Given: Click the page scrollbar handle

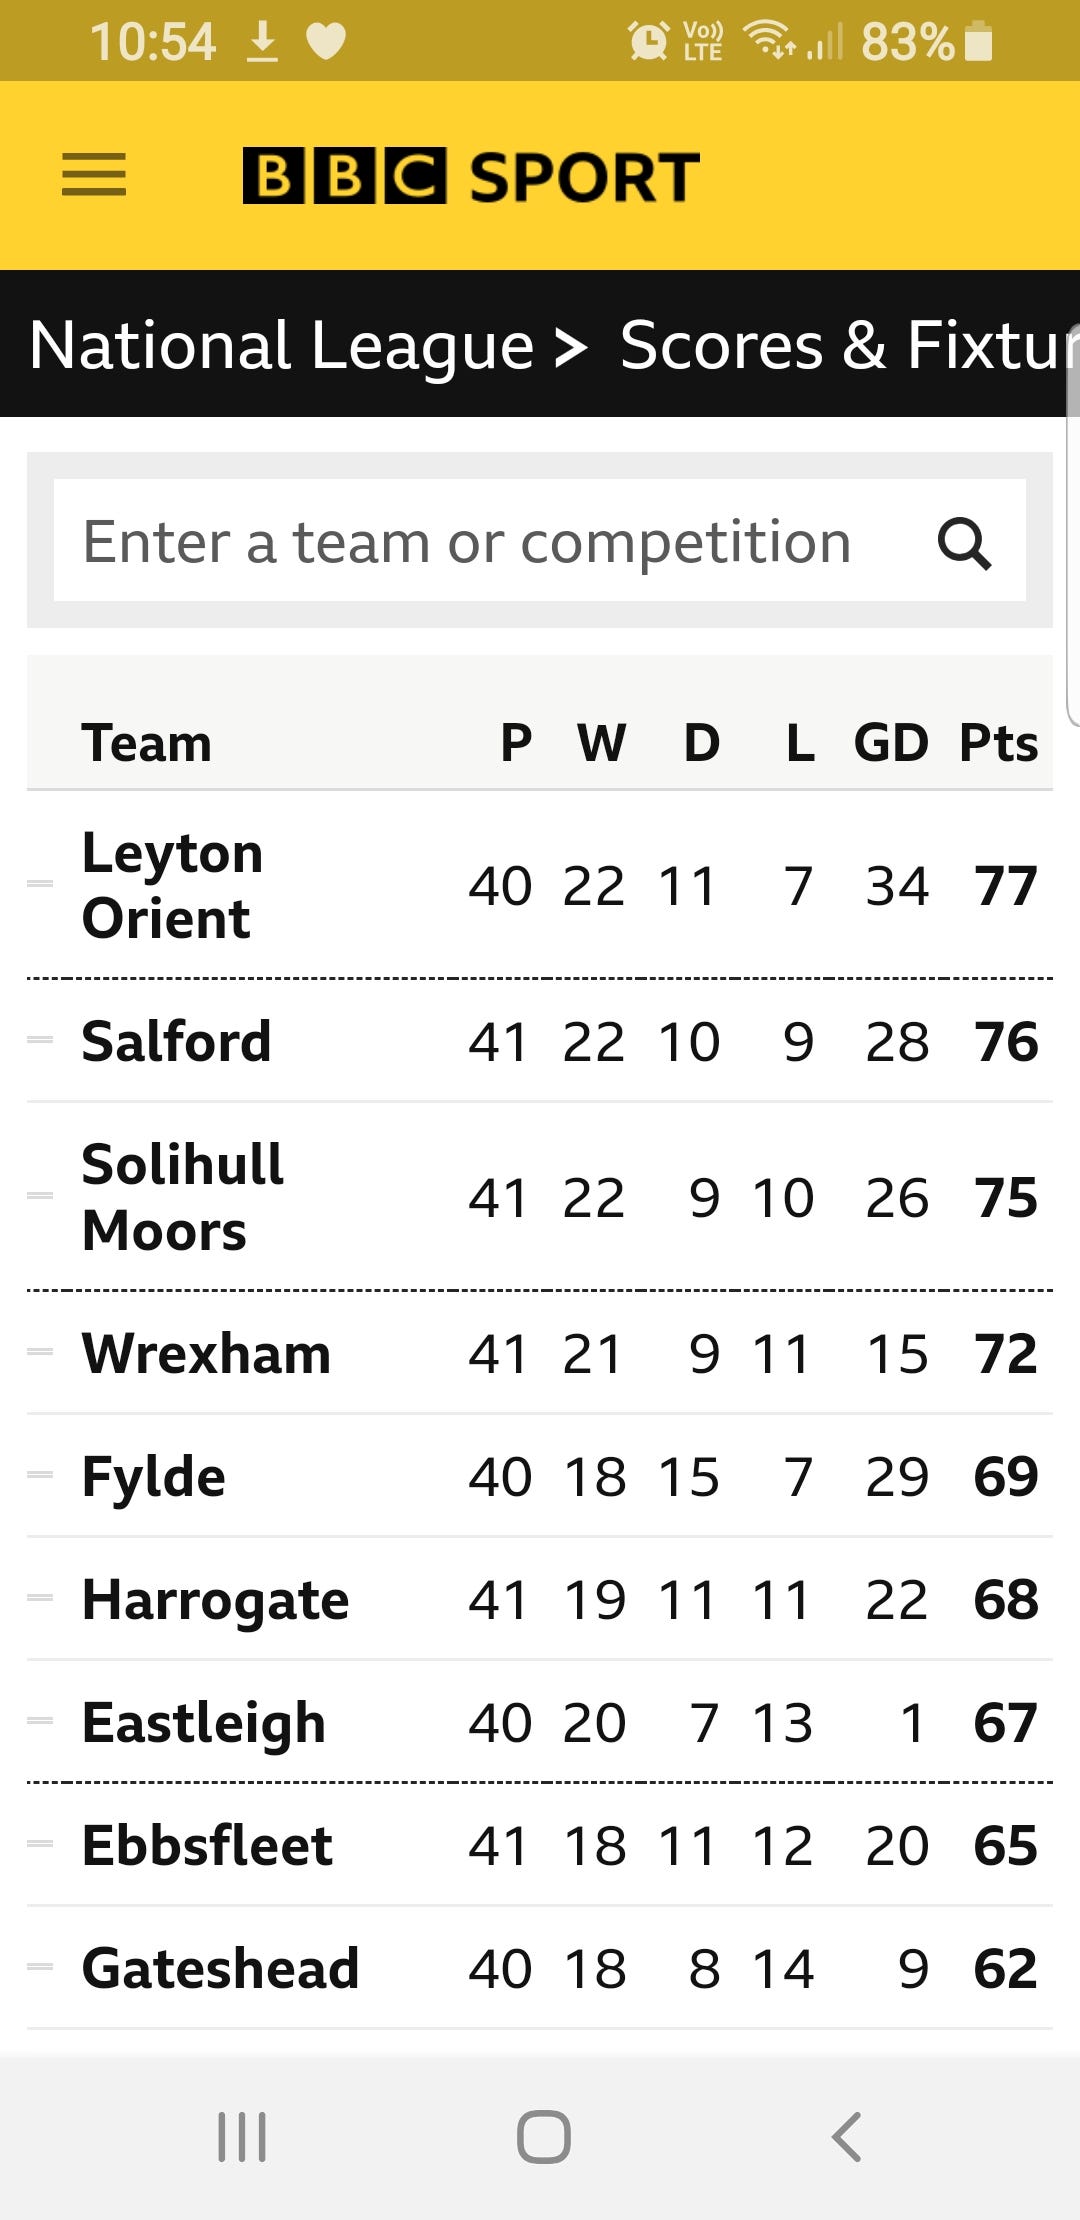Looking at the screenshot, I should 1074,524.
